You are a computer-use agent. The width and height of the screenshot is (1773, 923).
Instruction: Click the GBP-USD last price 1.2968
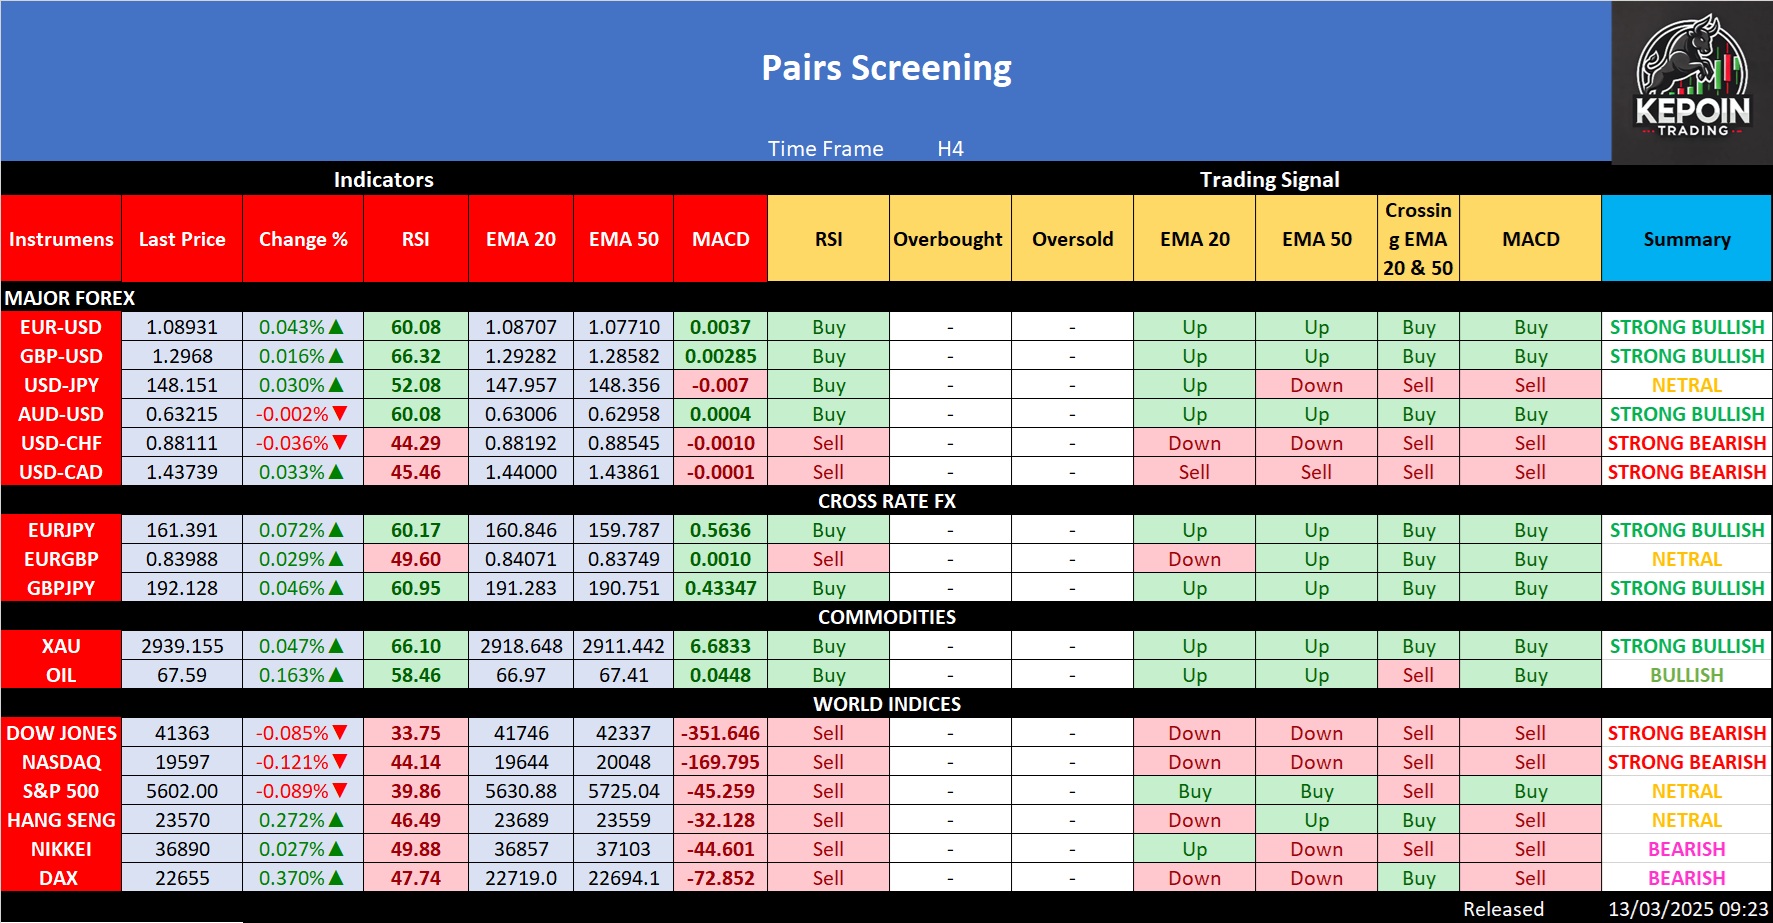tap(182, 356)
